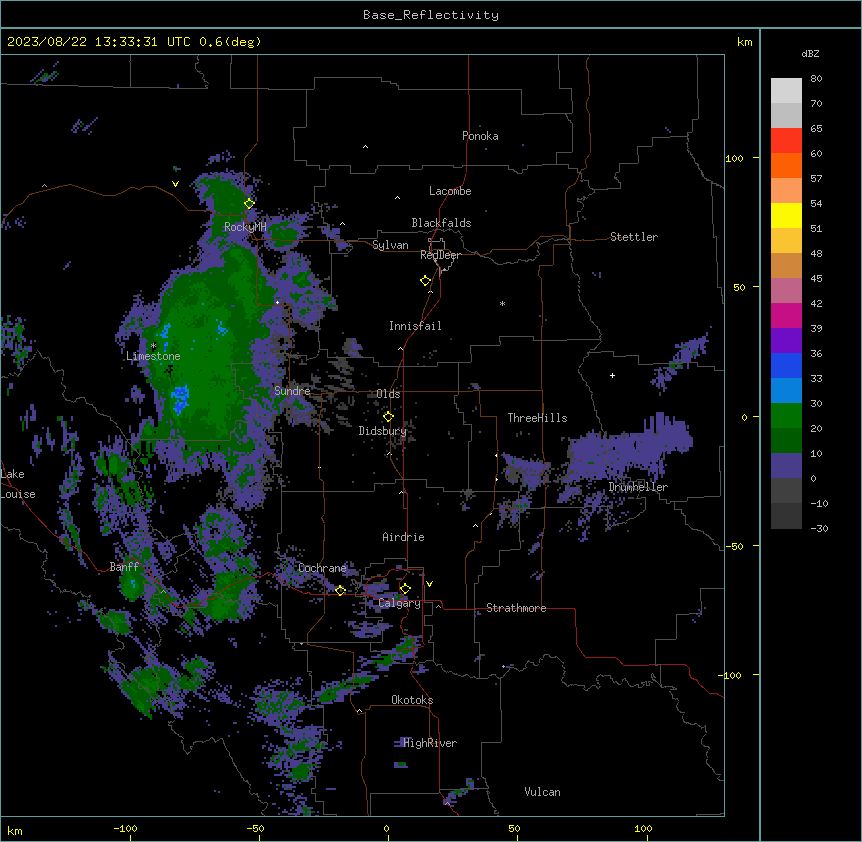Click the Banff label
Screen dimensions: 862x842
click(124, 567)
